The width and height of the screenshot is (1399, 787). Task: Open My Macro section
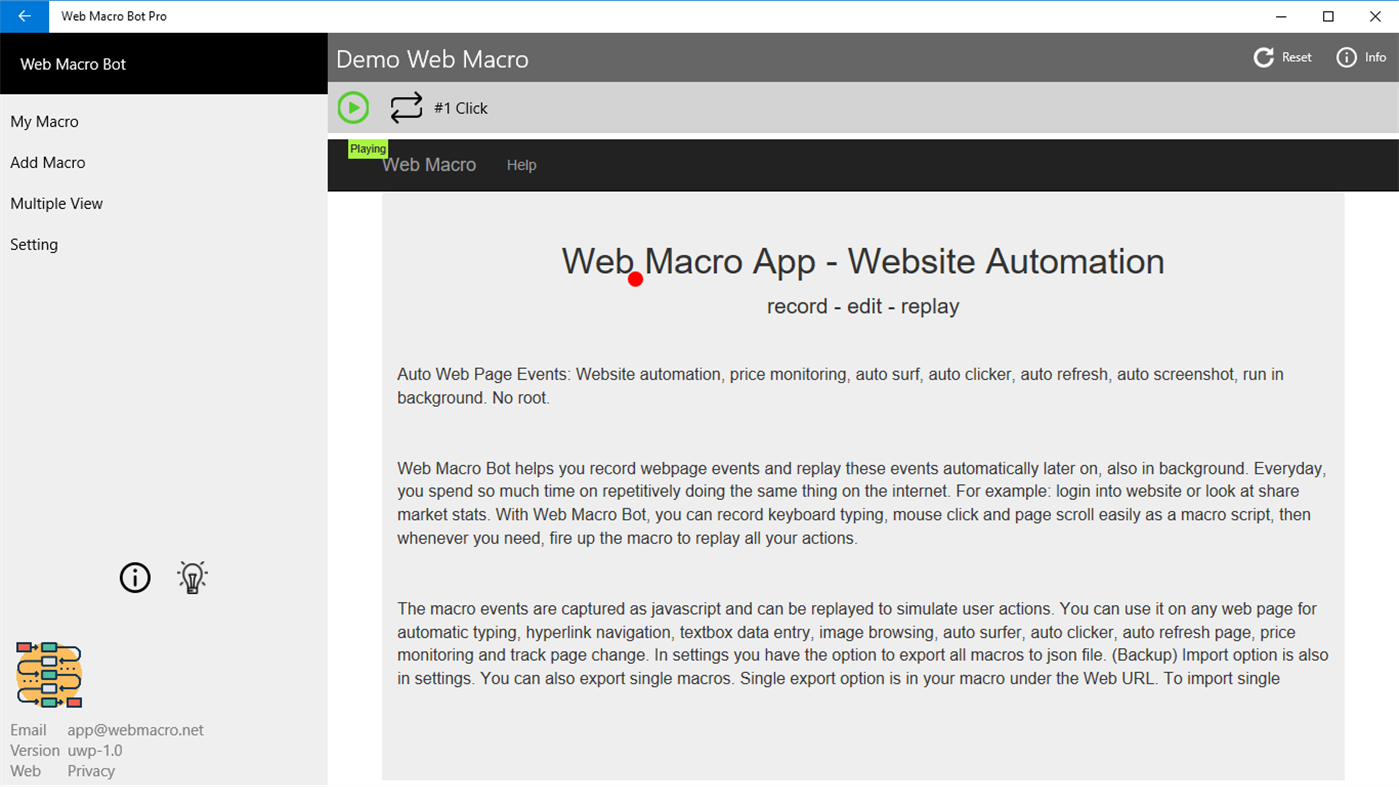tap(44, 121)
